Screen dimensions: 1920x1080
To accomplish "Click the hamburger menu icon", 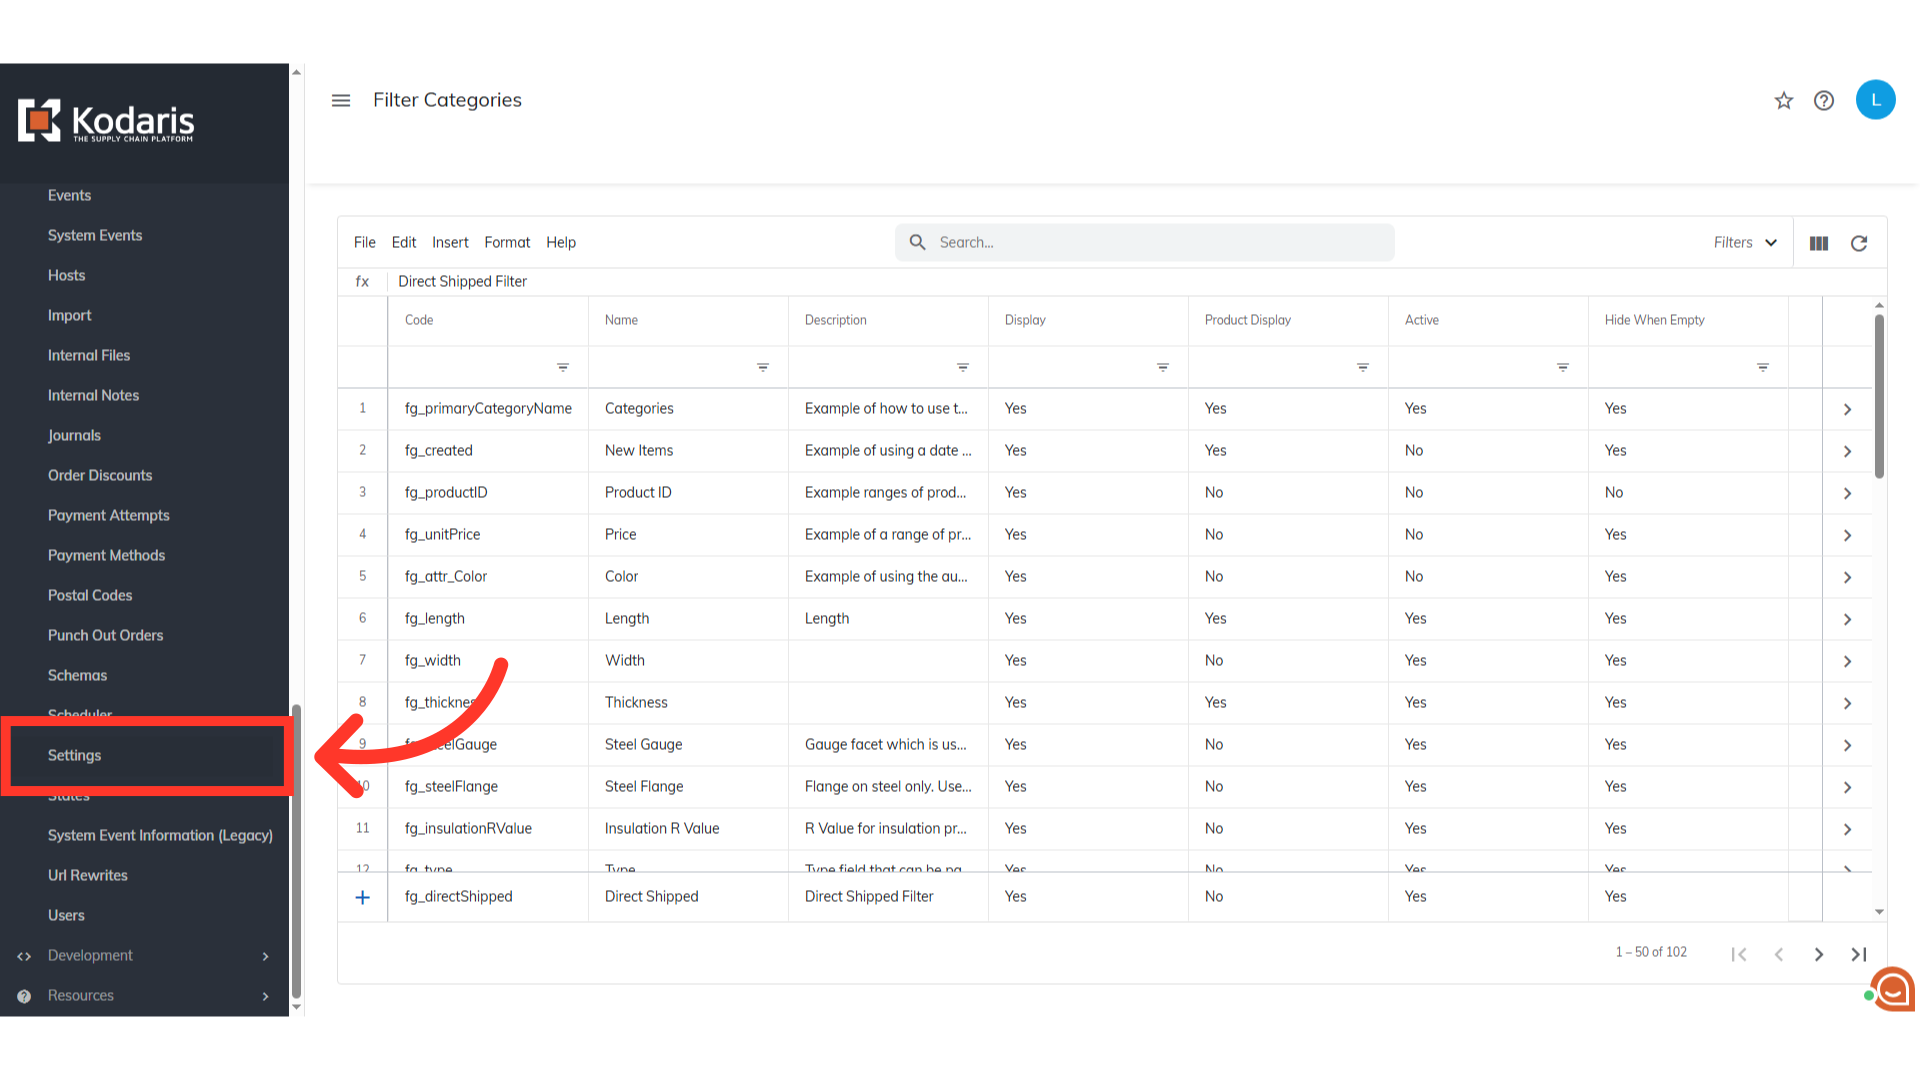I will tap(341, 100).
